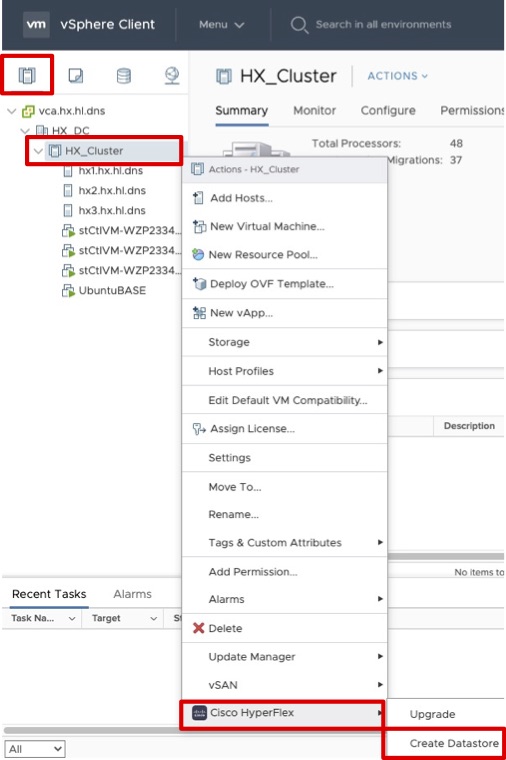Click the vCenter icon for vca.hx.hl.dns
Viewport: 506px width, 760px height.
(29, 111)
